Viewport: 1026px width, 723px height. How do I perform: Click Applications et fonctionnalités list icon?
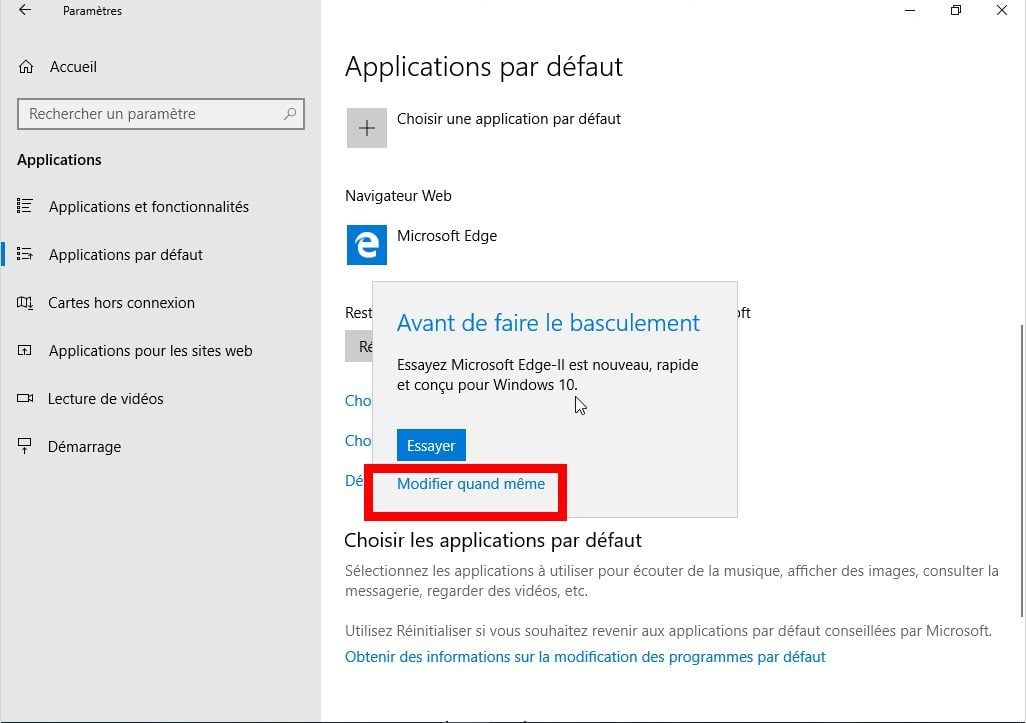pos(25,206)
